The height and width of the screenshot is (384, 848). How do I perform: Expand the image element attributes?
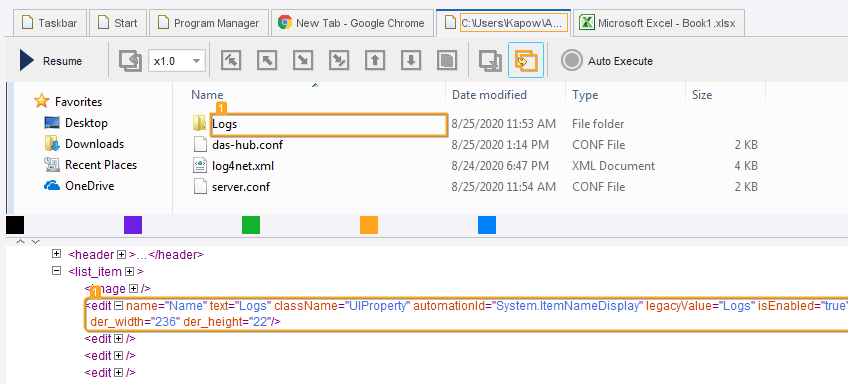pyautogui.click(x=133, y=289)
